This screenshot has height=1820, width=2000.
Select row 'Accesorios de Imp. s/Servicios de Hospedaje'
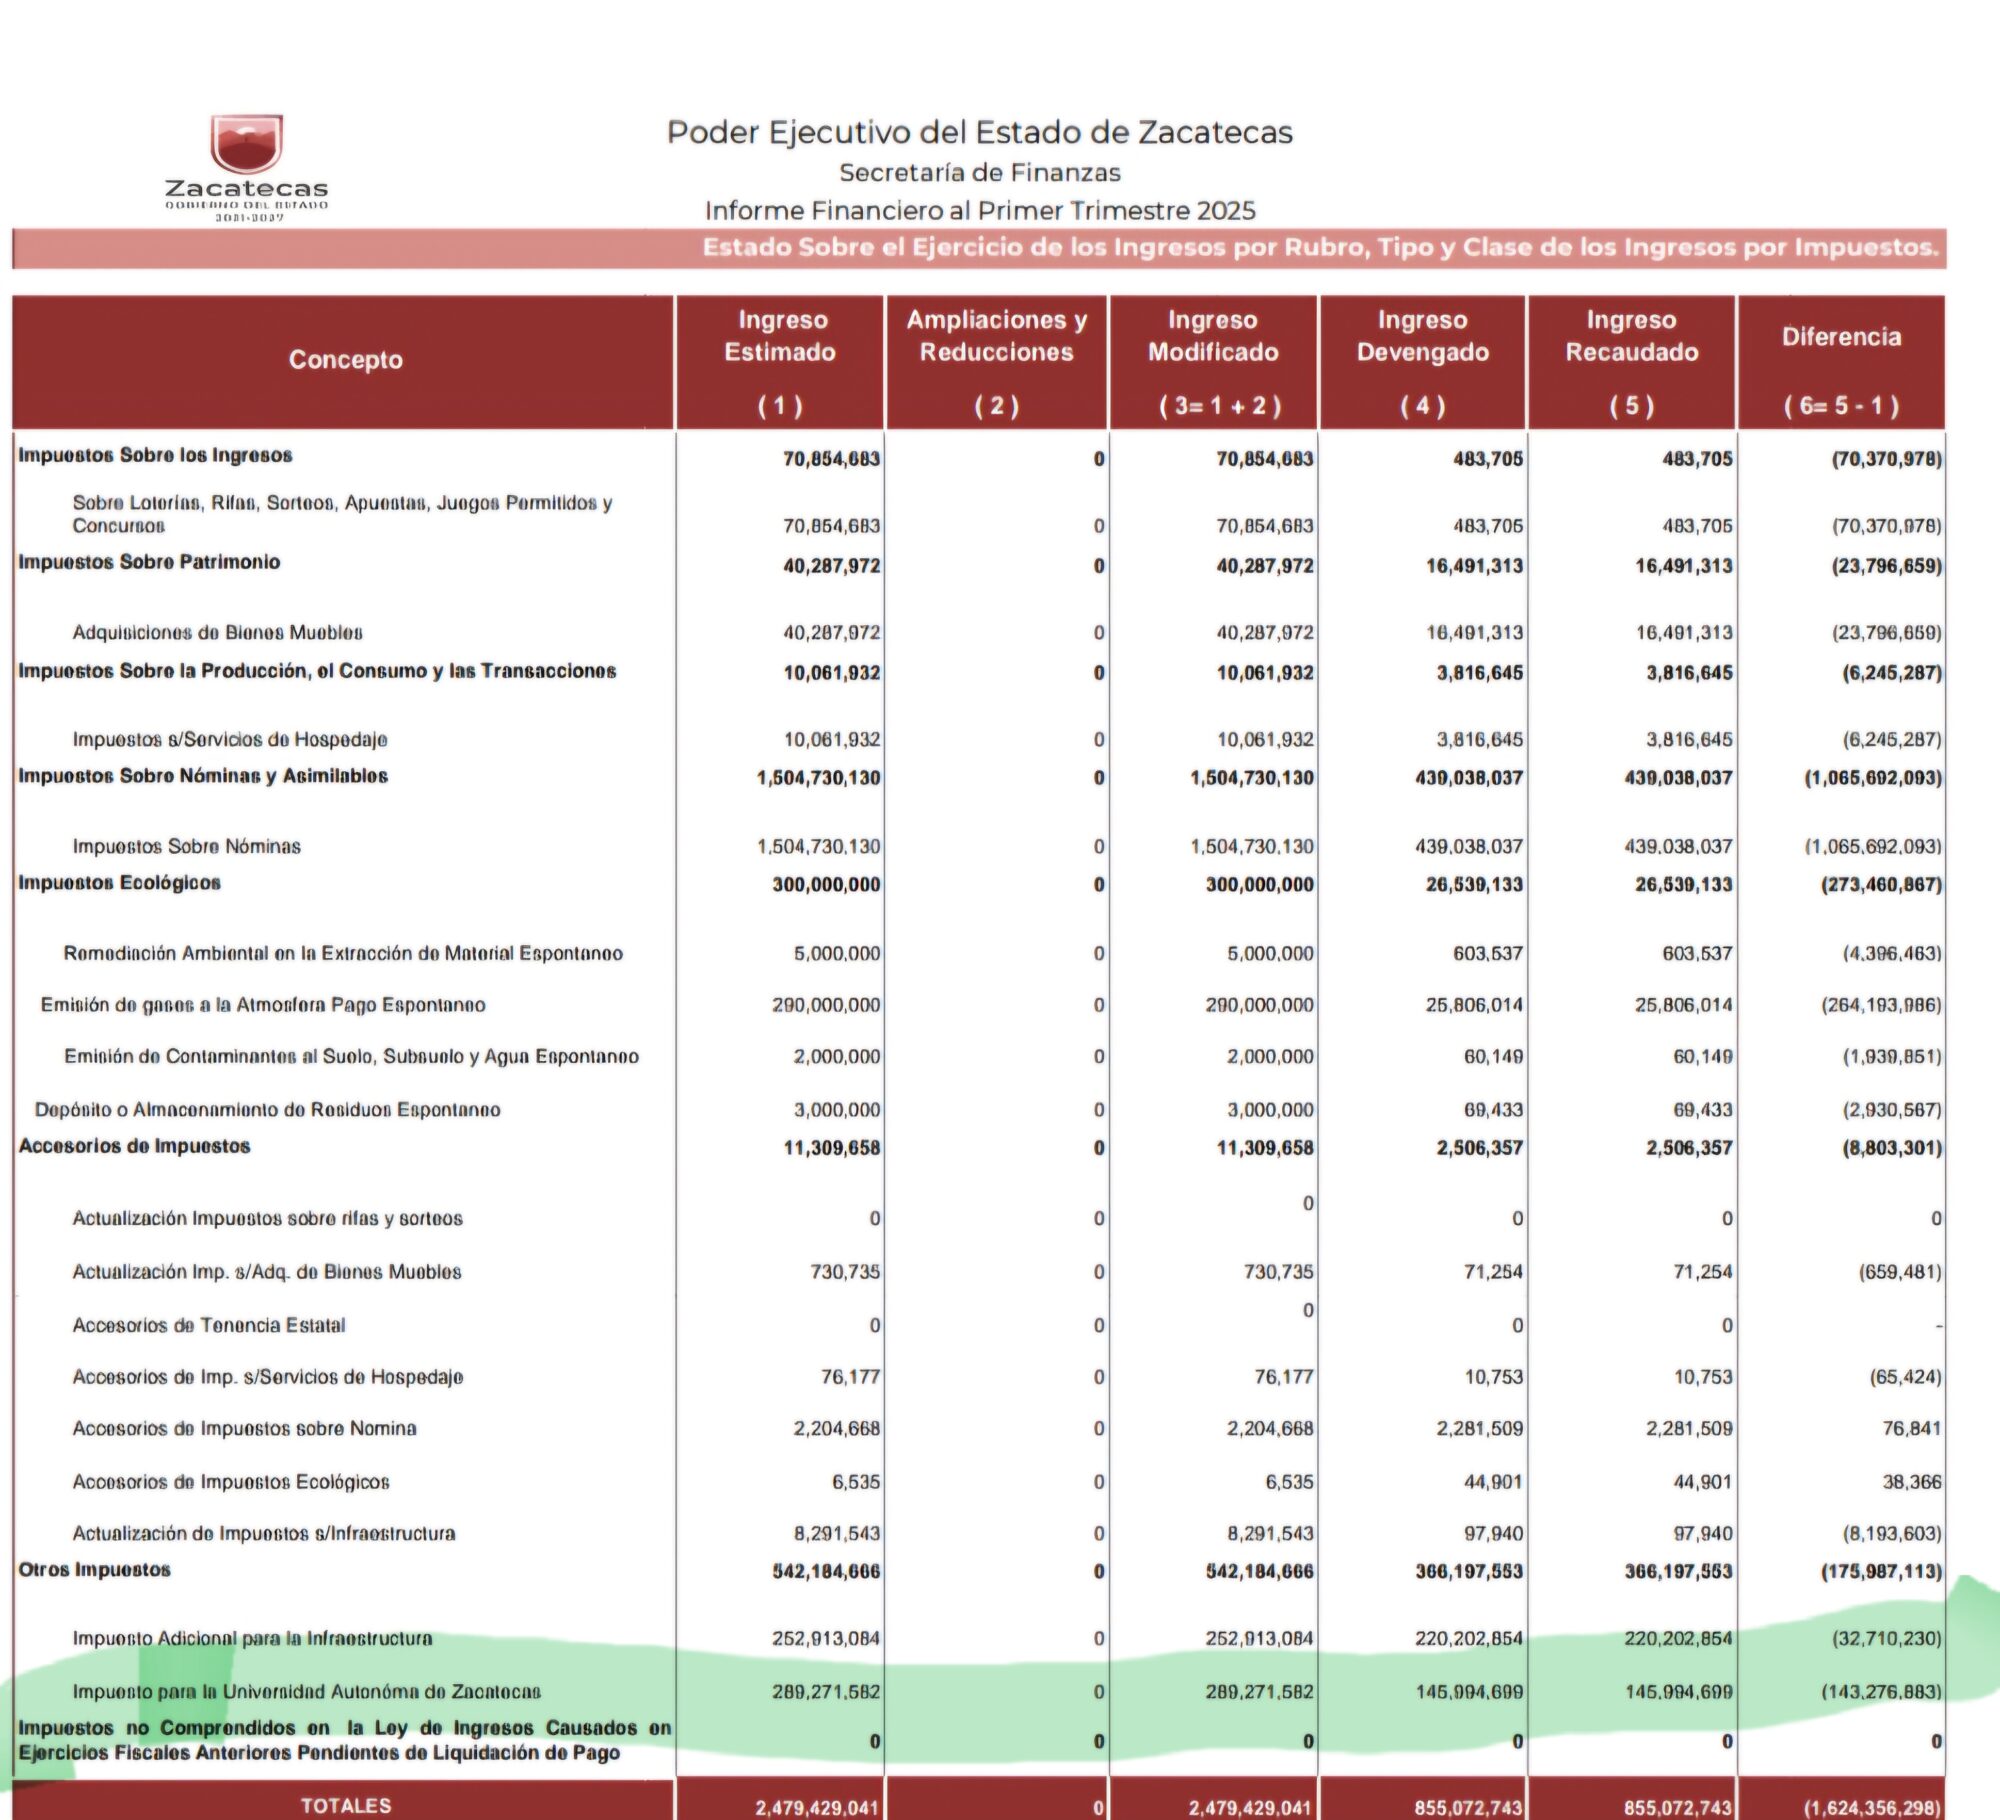(x=980, y=1377)
